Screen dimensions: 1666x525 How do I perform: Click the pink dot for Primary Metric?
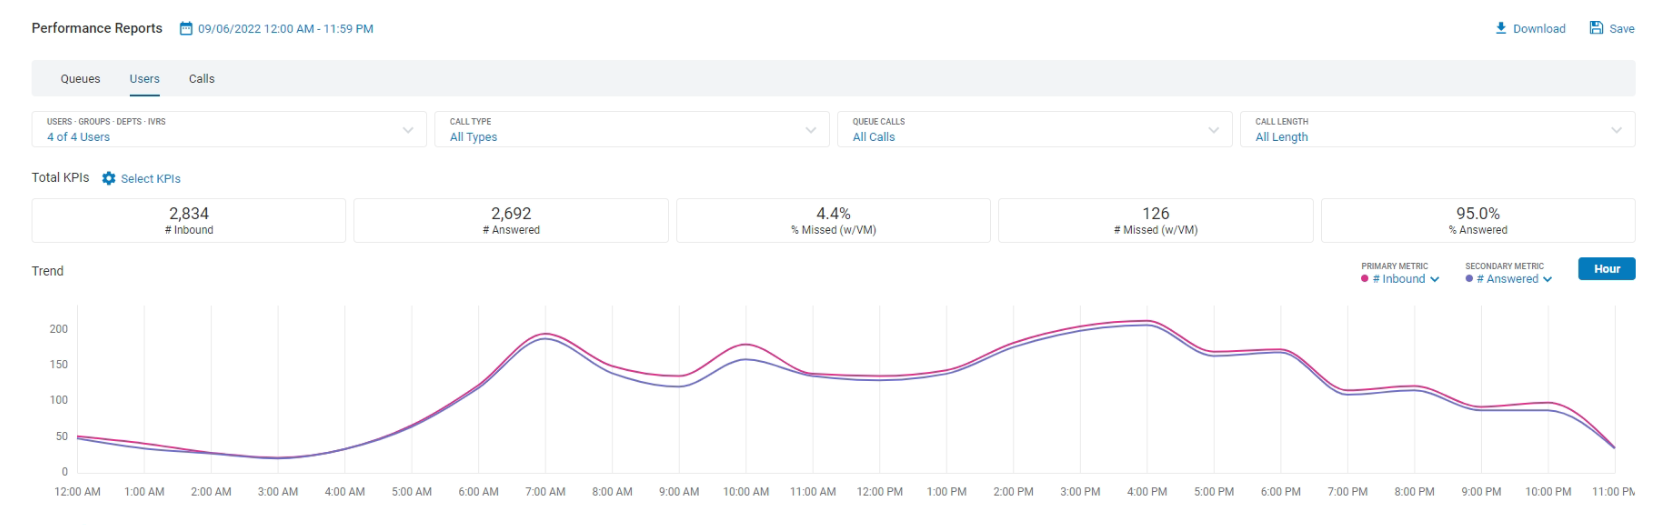(1365, 279)
